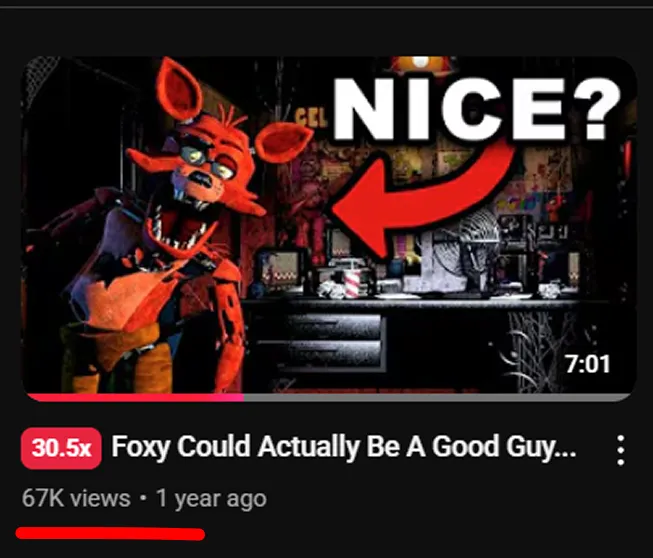Click the 7:01 duration badge

click(588, 364)
